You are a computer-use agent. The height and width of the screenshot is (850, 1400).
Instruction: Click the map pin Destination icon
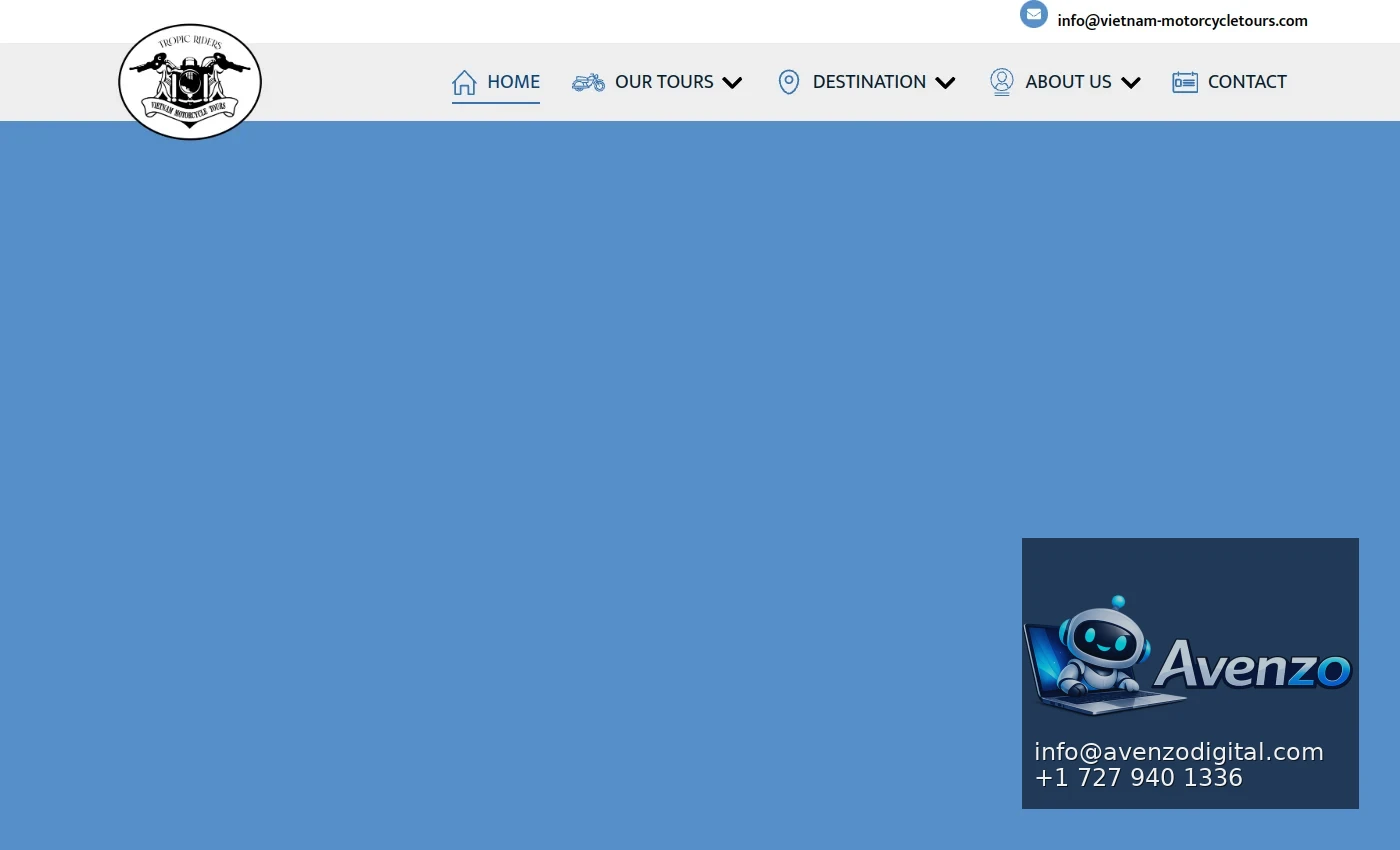pyautogui.click(x=789, y=82)
